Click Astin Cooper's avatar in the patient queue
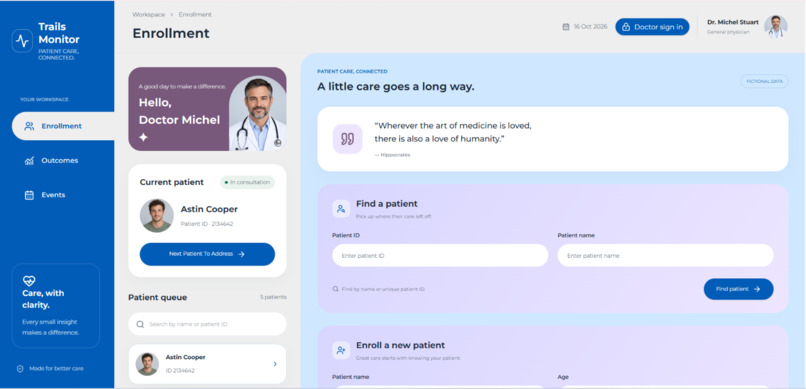The image size is (806, 389). click(147, 364)
